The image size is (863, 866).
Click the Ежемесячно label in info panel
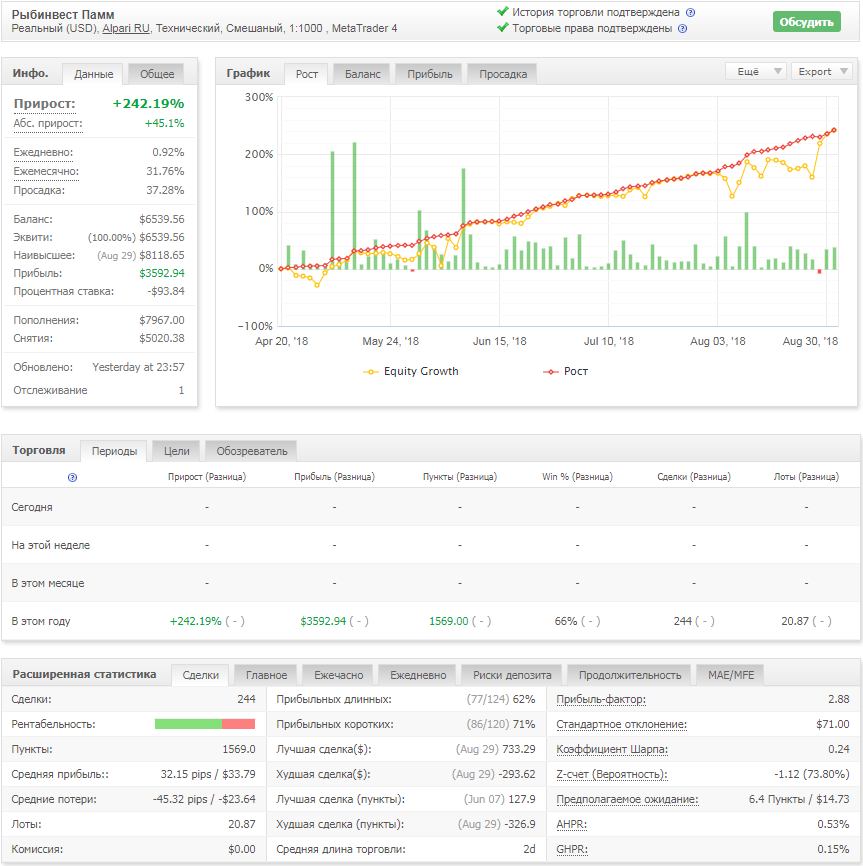(x=46, y=172)
